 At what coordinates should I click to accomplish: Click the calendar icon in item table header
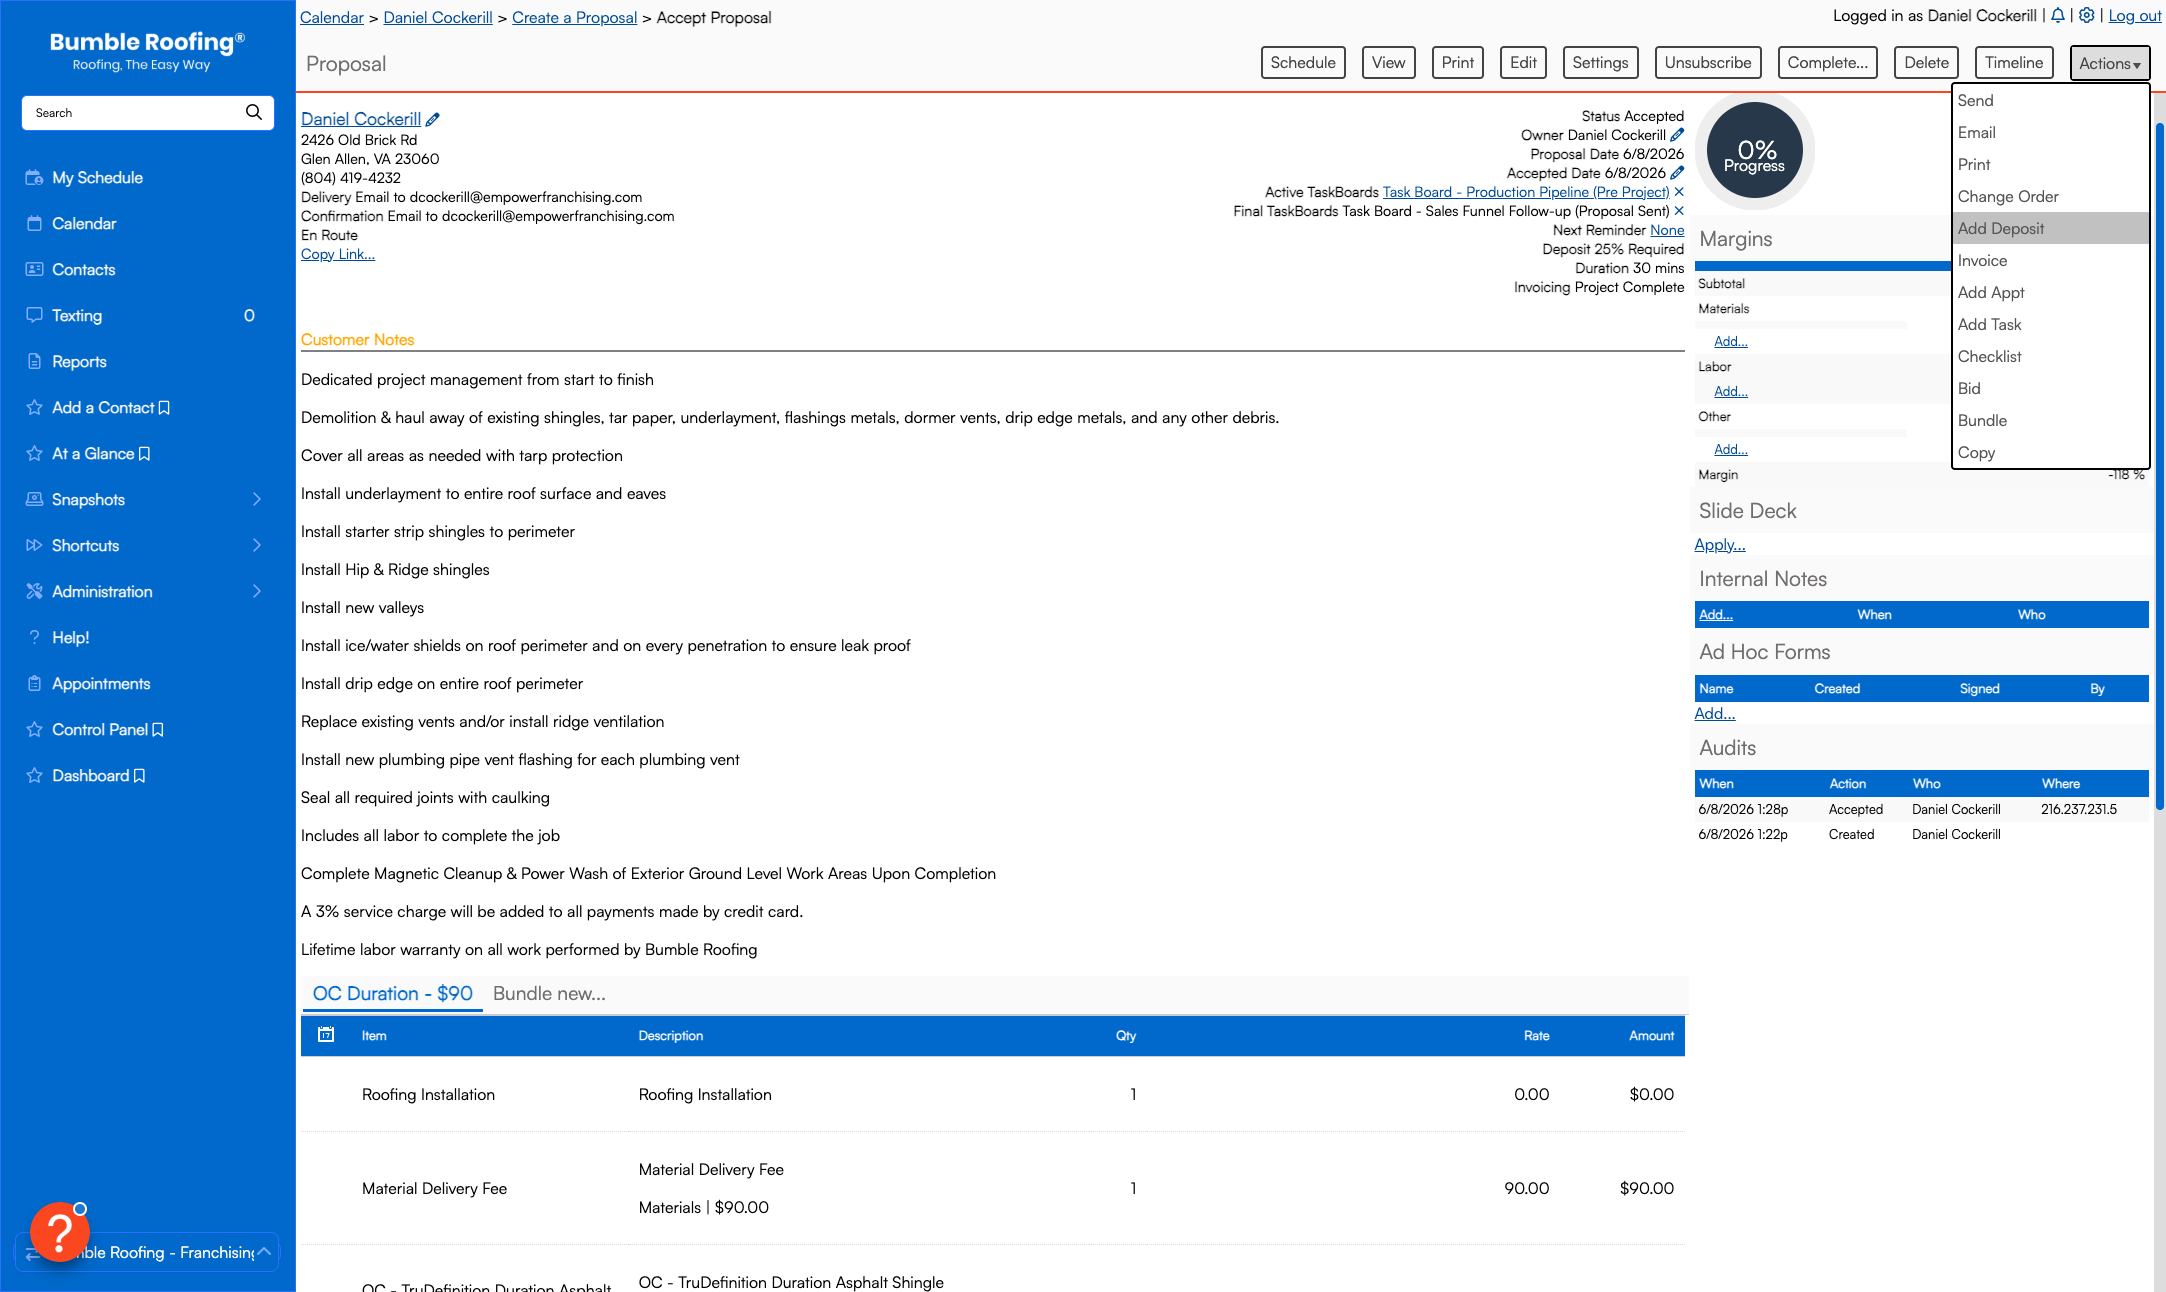pyautogui.click(x=326, y=1035)
